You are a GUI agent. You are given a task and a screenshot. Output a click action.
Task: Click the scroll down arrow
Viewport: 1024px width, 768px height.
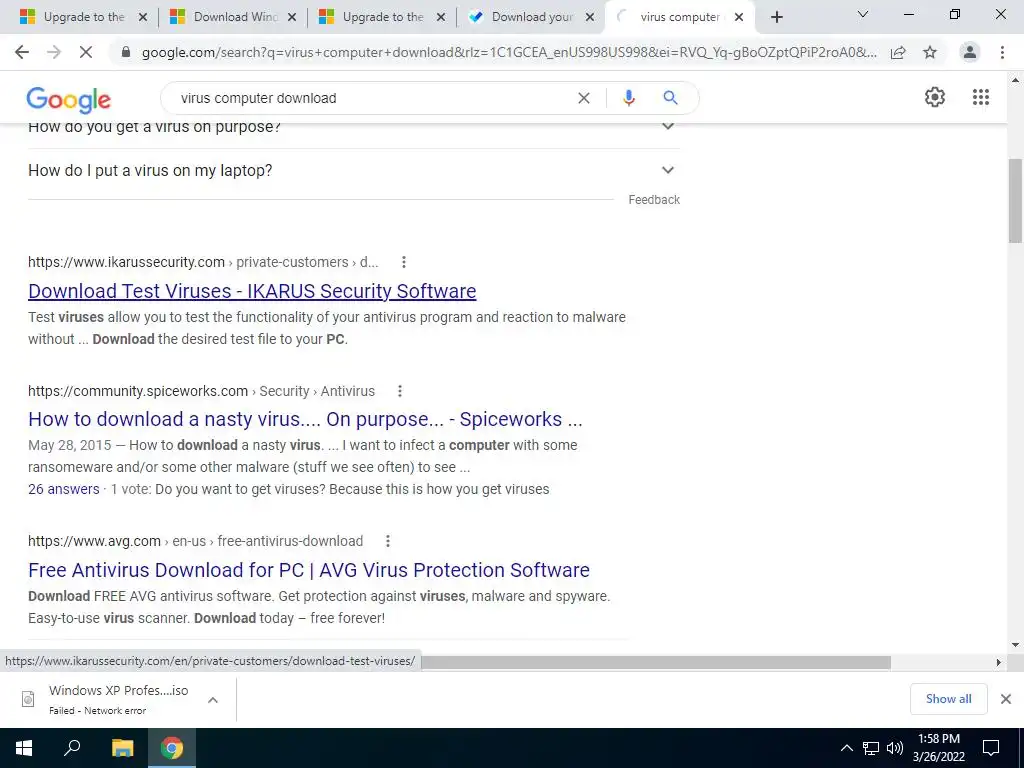point(1016,645)
